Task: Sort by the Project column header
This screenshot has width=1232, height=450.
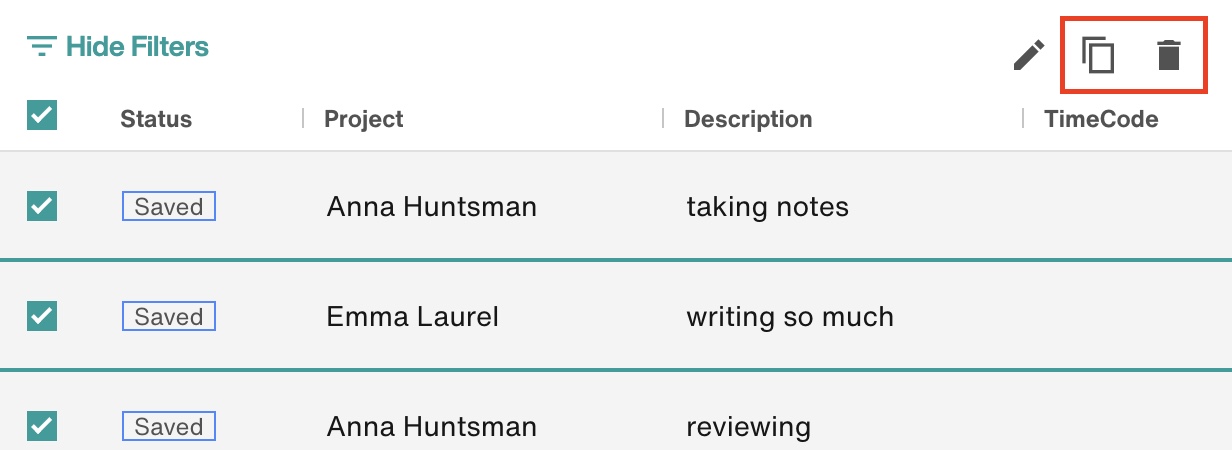Action: [364, 119]
